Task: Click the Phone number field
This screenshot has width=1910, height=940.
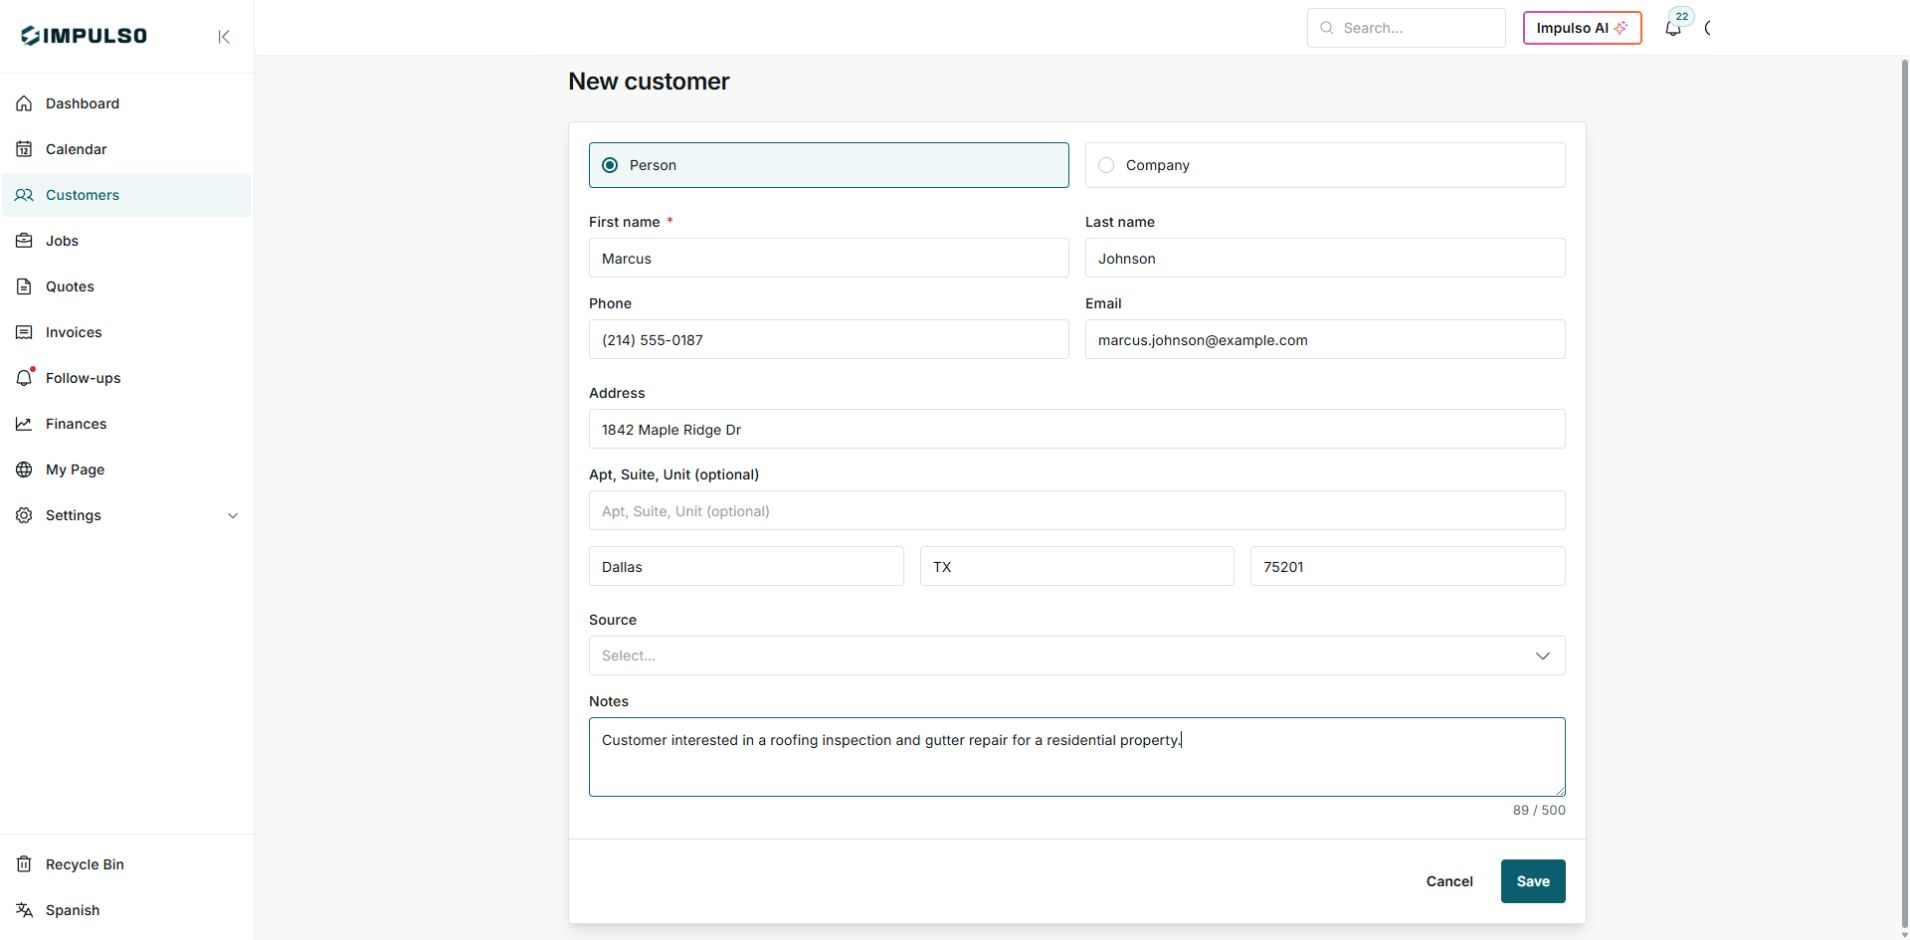Action: pos(829,340)
